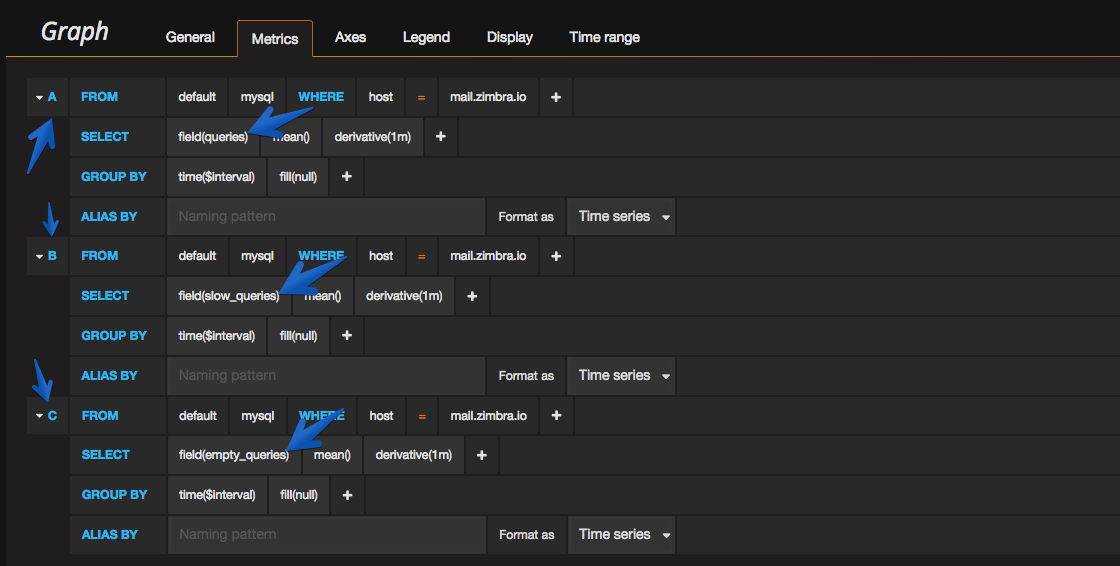Open the Legend tab
This screenshot has height=566, width=1120.
pyautogui.click(x=426, y=37)
